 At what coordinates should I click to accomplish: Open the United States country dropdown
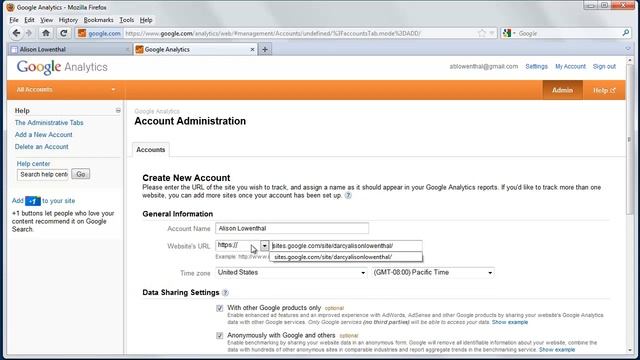point(291,273)
